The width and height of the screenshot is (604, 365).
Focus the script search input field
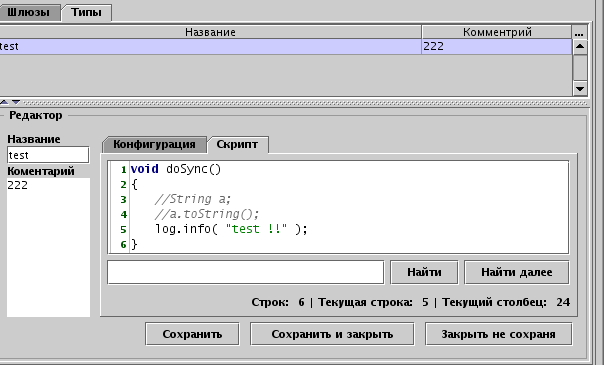tap(246, 273)
